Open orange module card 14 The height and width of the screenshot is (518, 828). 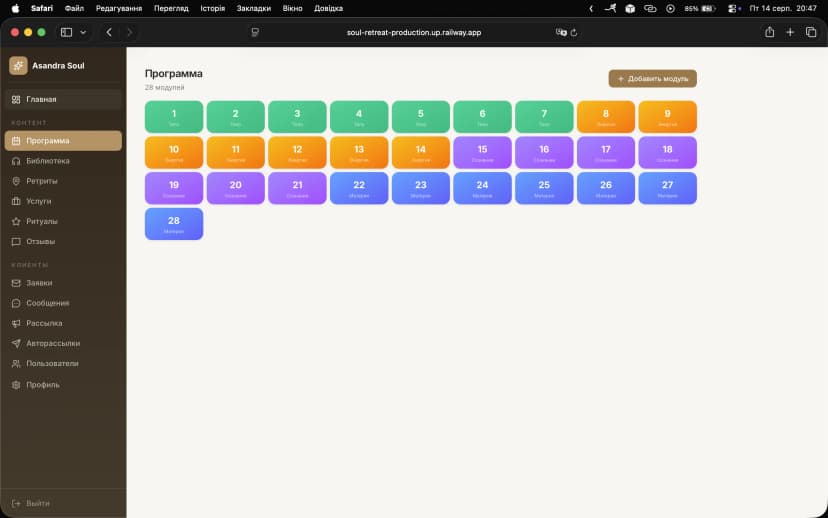tap(421, 153)
